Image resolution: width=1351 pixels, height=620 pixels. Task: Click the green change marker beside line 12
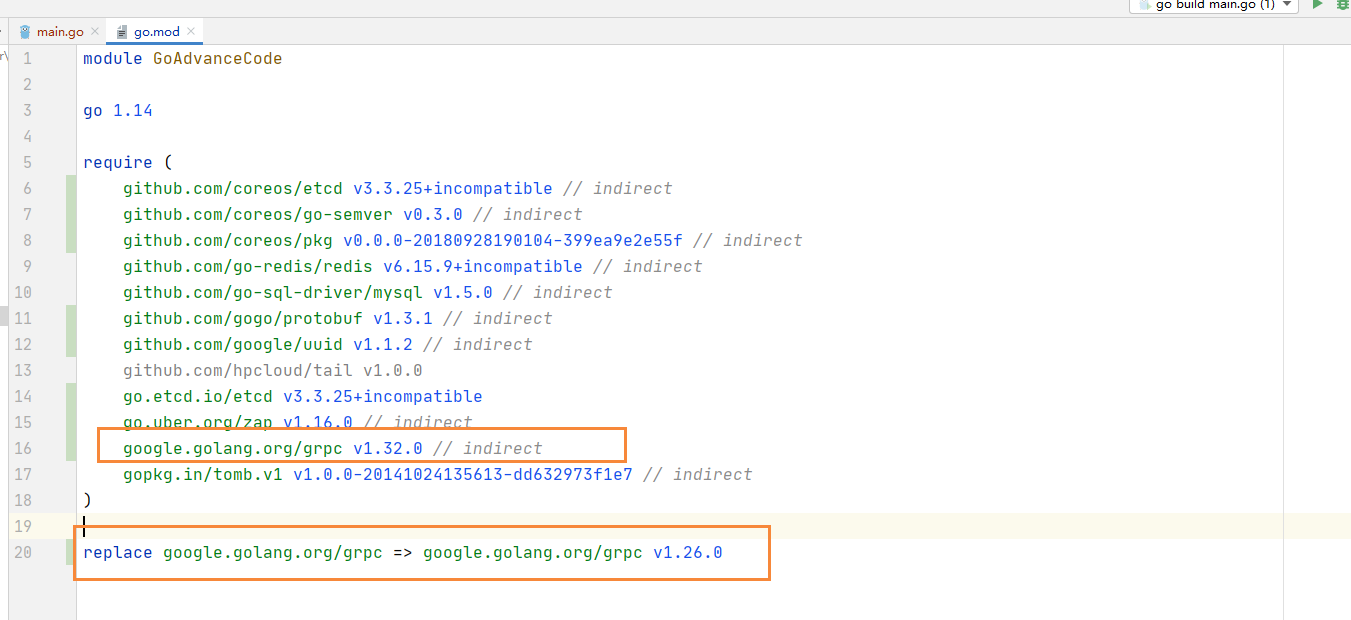(71, 344)
